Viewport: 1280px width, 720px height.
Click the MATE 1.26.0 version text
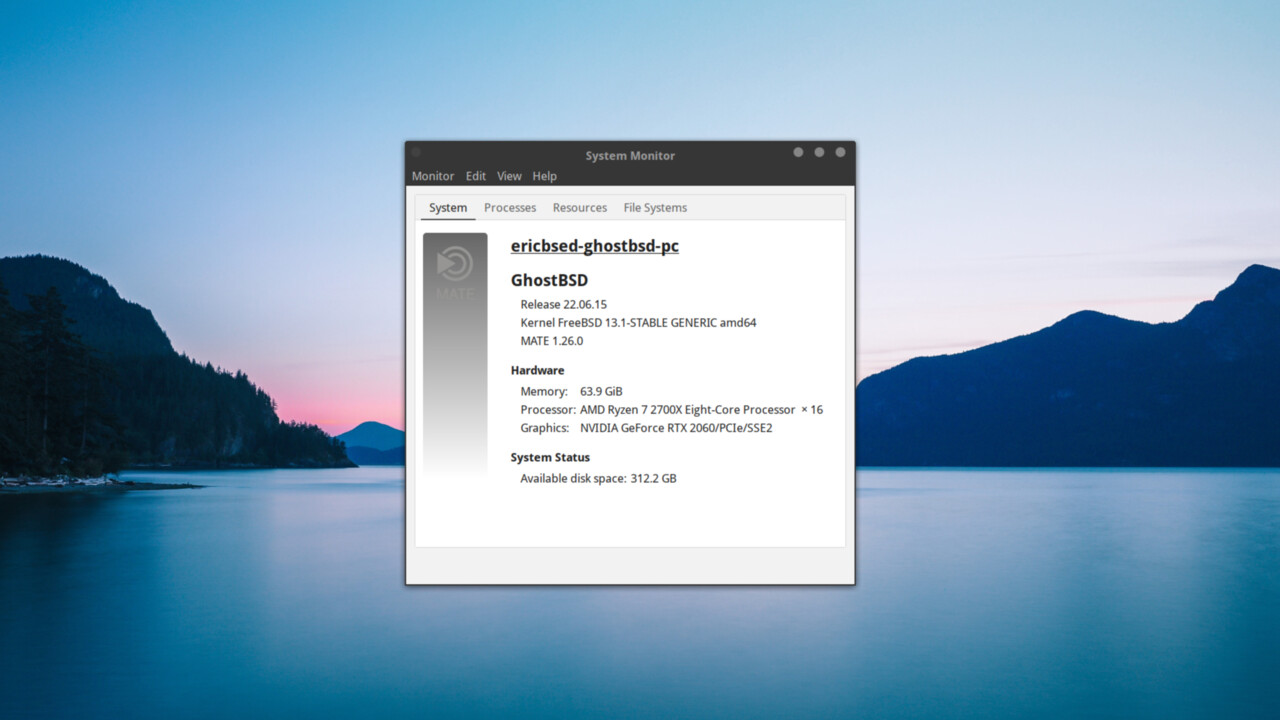[x=552, y=340]
